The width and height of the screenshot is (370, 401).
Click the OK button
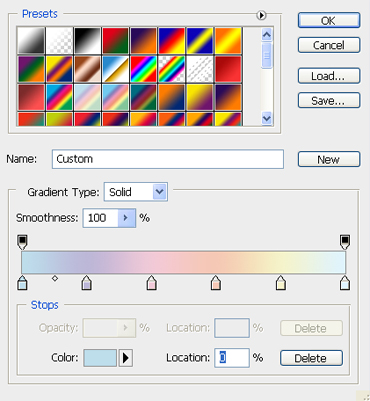click(x=329, y=20)
